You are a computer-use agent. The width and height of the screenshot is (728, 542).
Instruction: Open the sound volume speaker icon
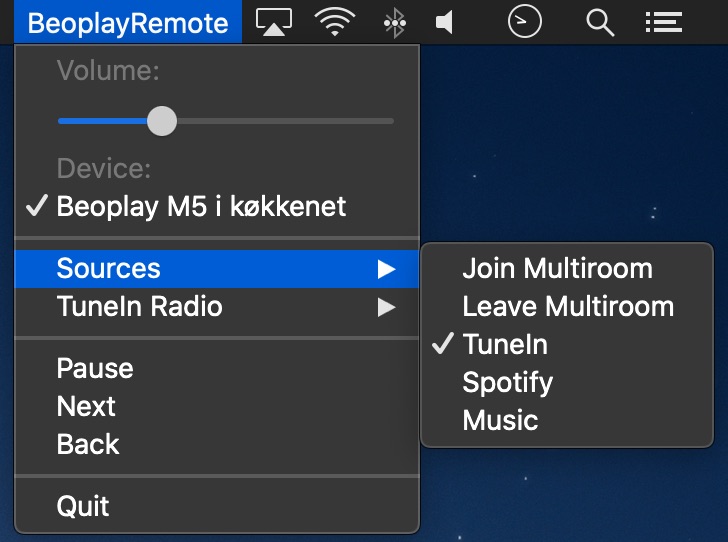click(x=444, y=22)
